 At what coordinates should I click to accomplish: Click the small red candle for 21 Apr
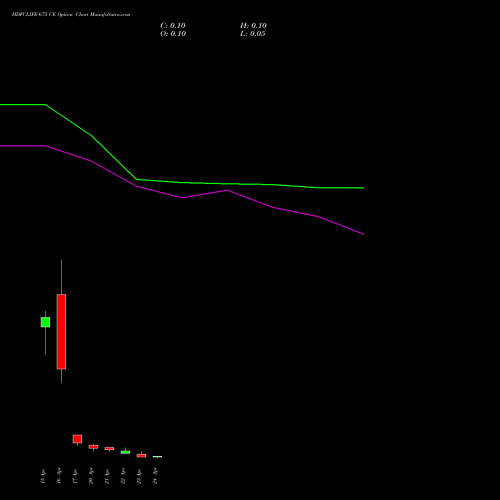(109, 448)
